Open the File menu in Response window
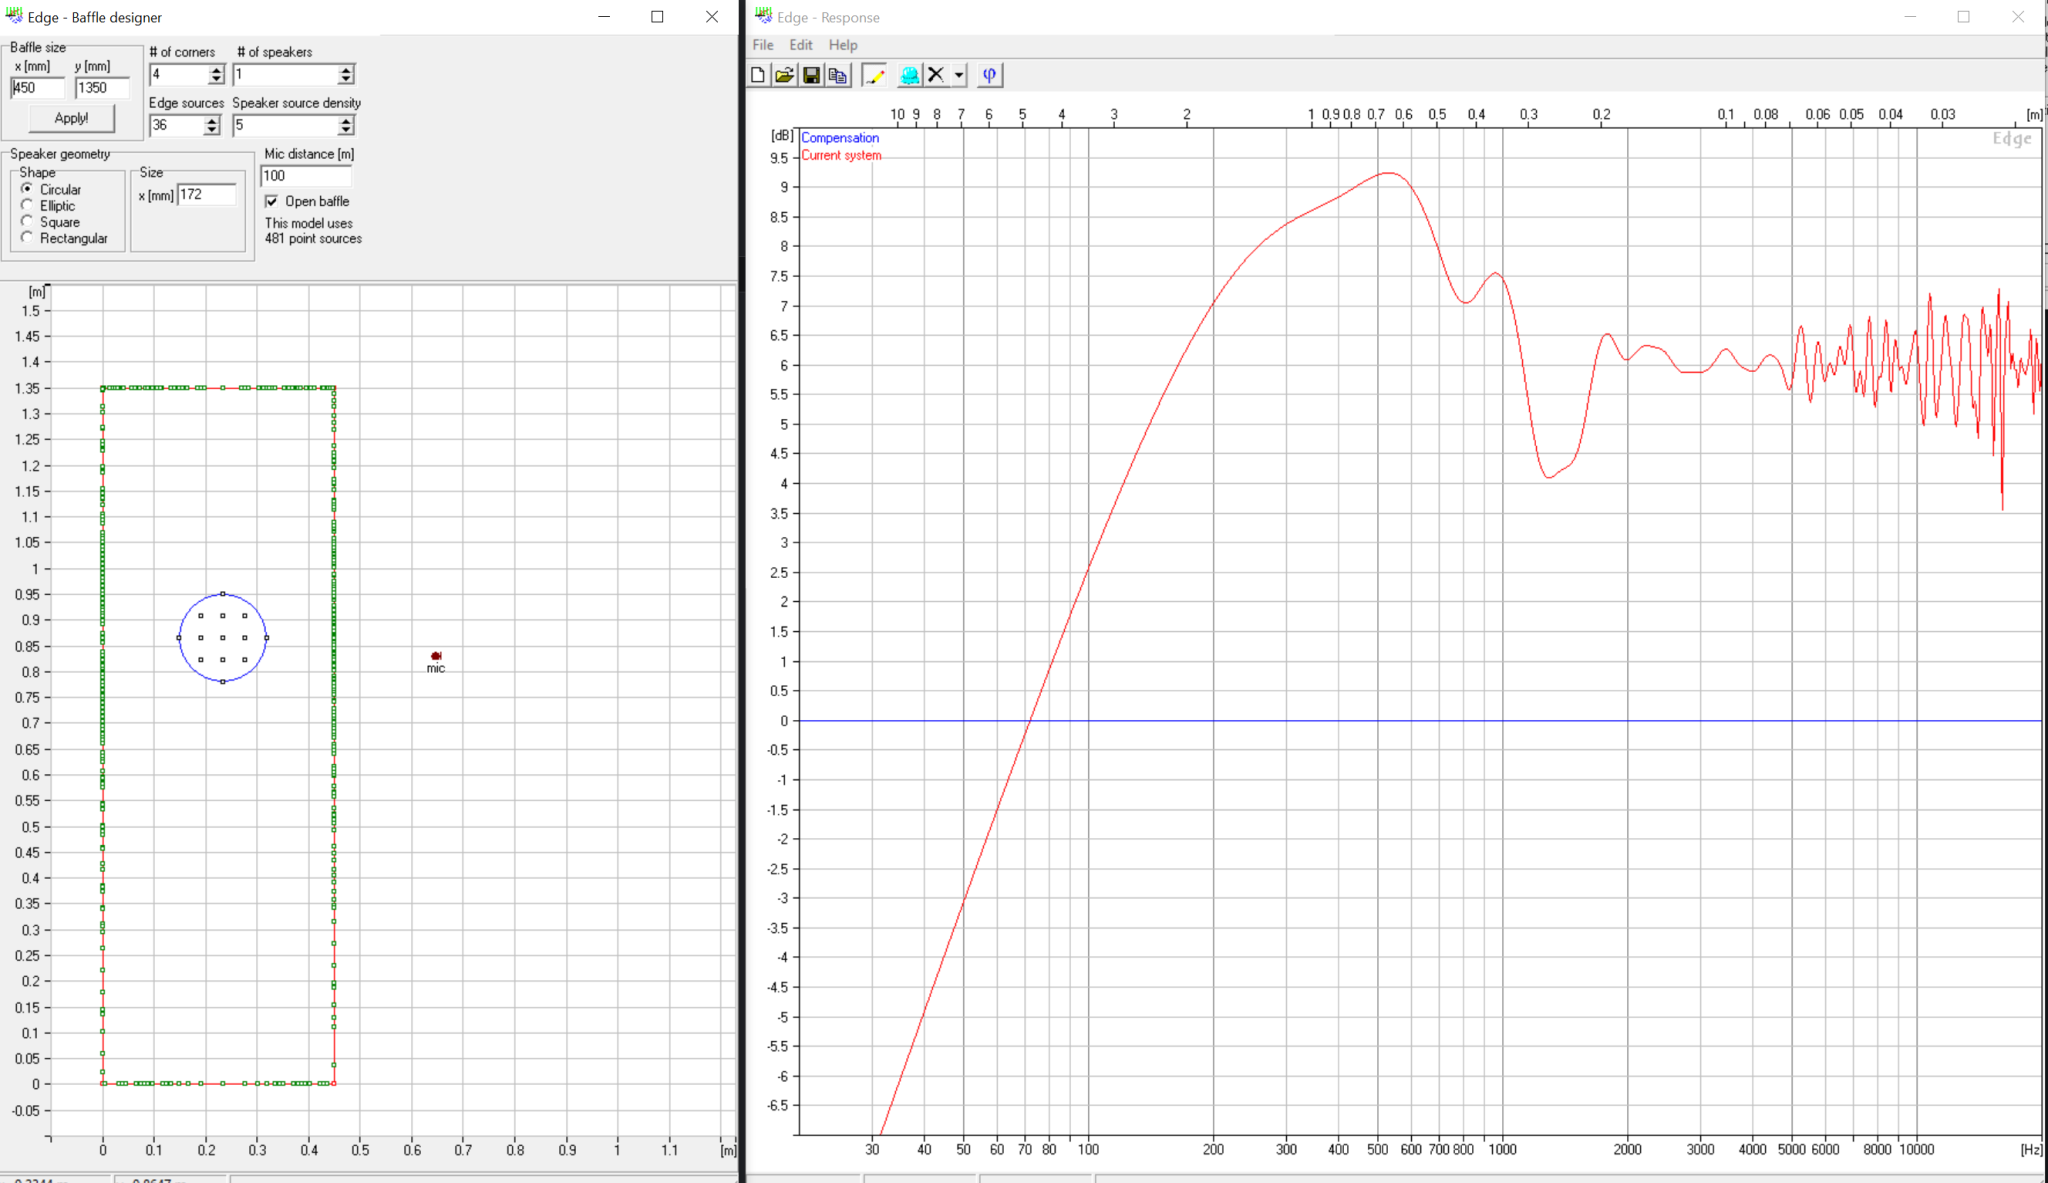This screenshot has height=1183, width=2048. click(763, 45)
